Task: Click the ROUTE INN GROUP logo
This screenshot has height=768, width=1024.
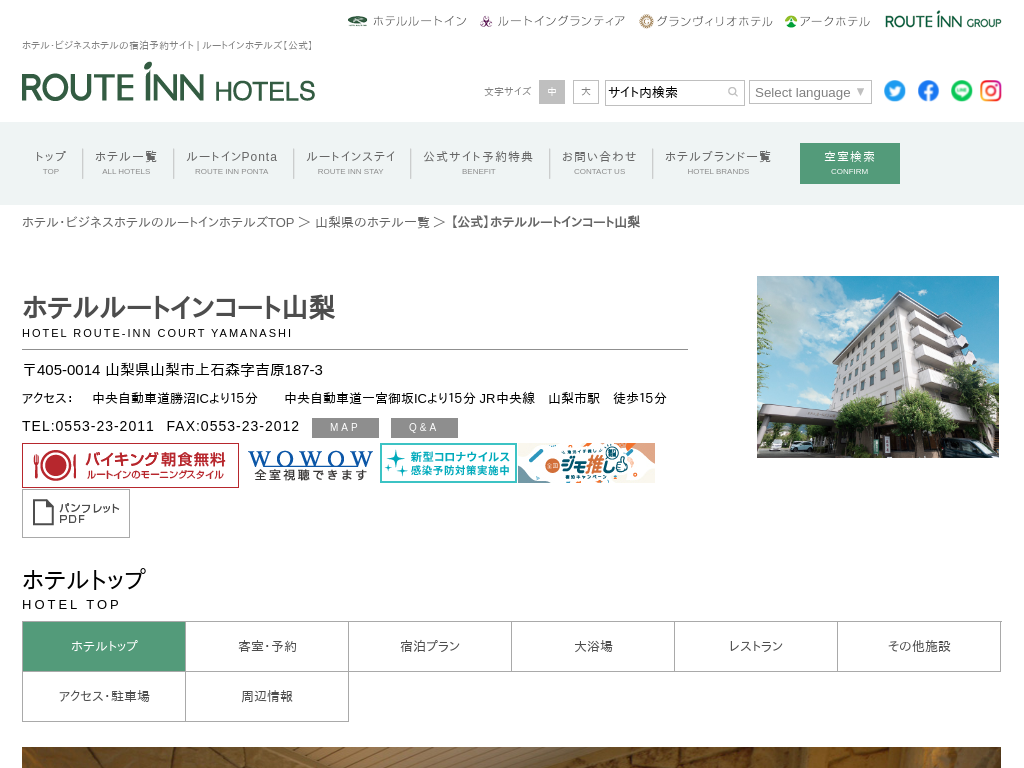Action: pyautogui.click(x=942, y=20)
